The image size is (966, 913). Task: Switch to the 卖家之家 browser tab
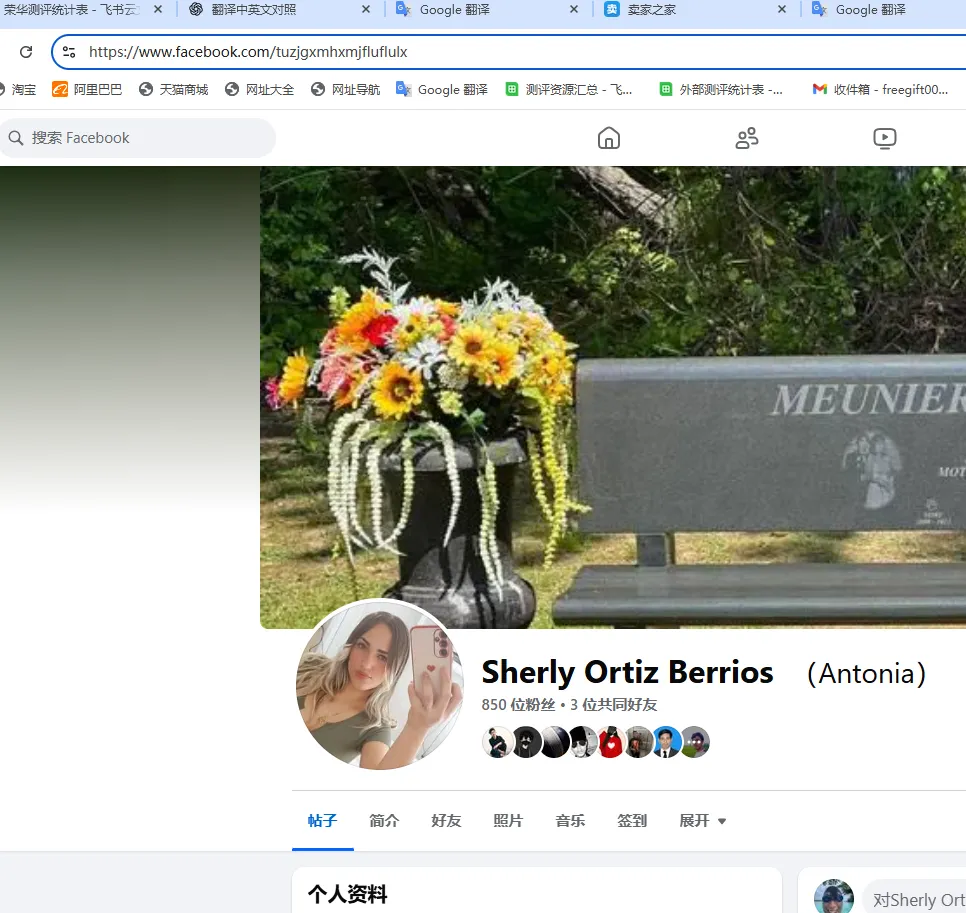pyautogui.click(x=678, y=9)
